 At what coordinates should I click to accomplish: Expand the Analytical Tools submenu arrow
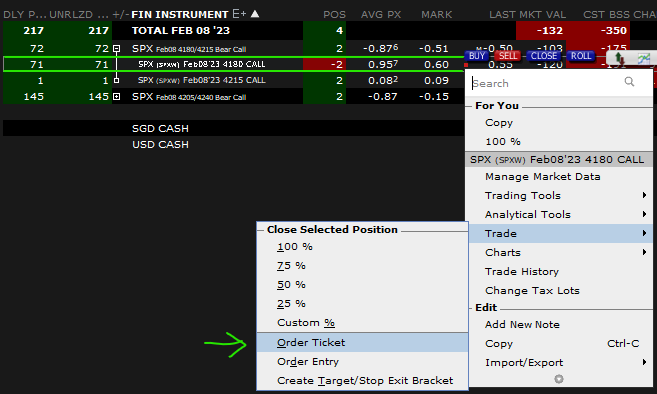tap(644, 214)
